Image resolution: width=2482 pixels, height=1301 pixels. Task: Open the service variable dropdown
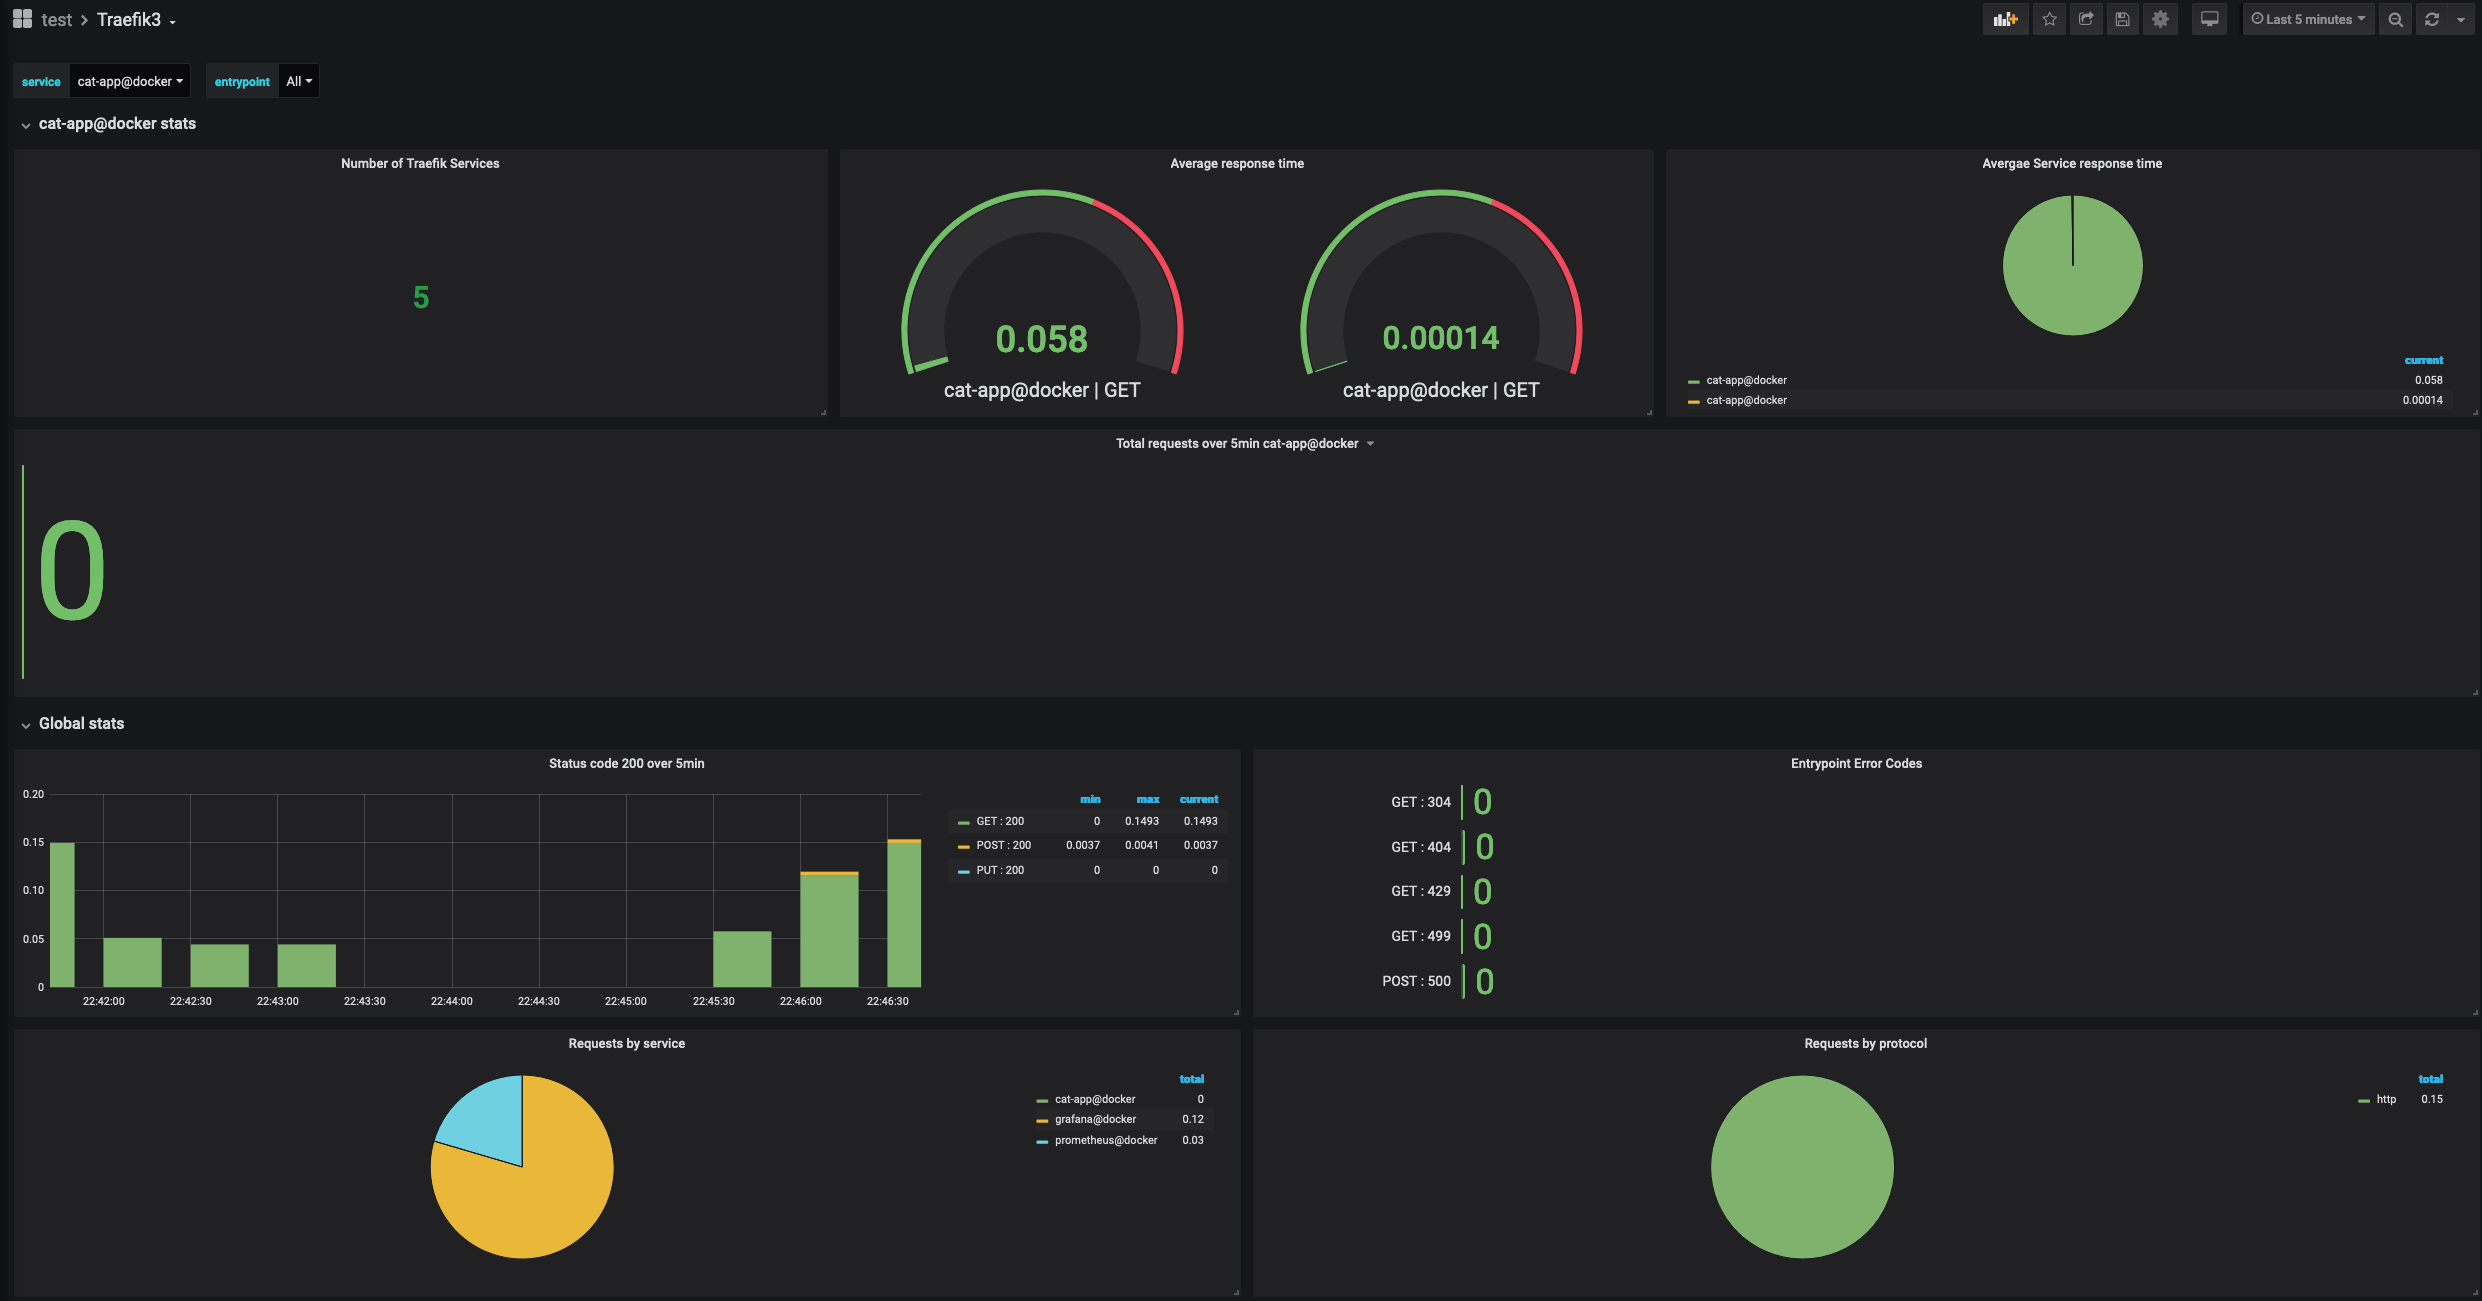click(x=130, y=81)
